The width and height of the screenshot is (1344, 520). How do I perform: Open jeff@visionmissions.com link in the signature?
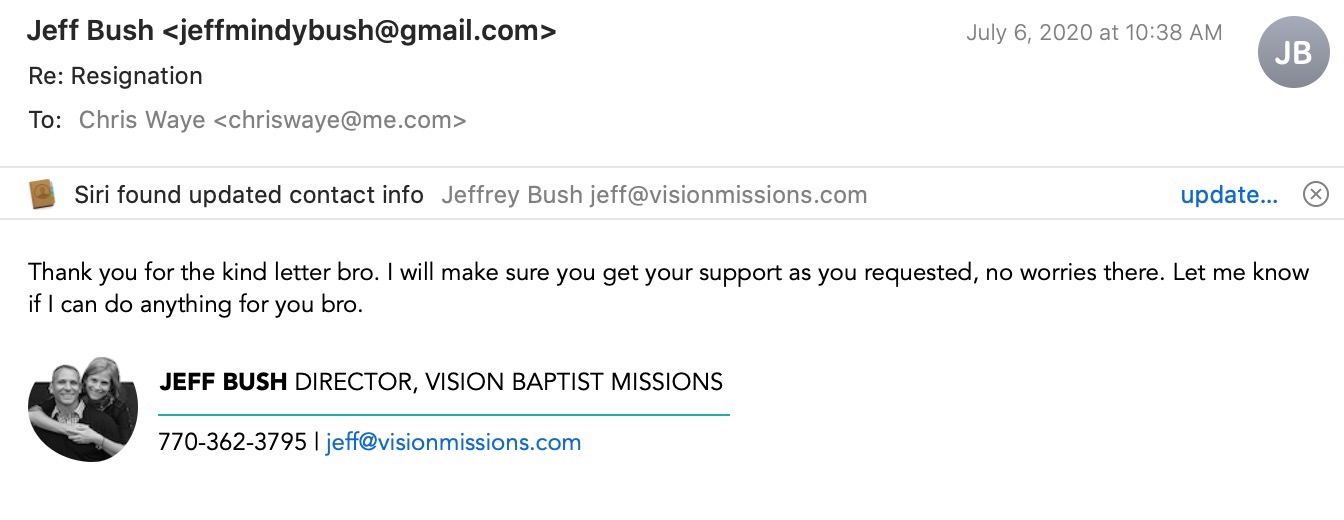tap(453, 442)
